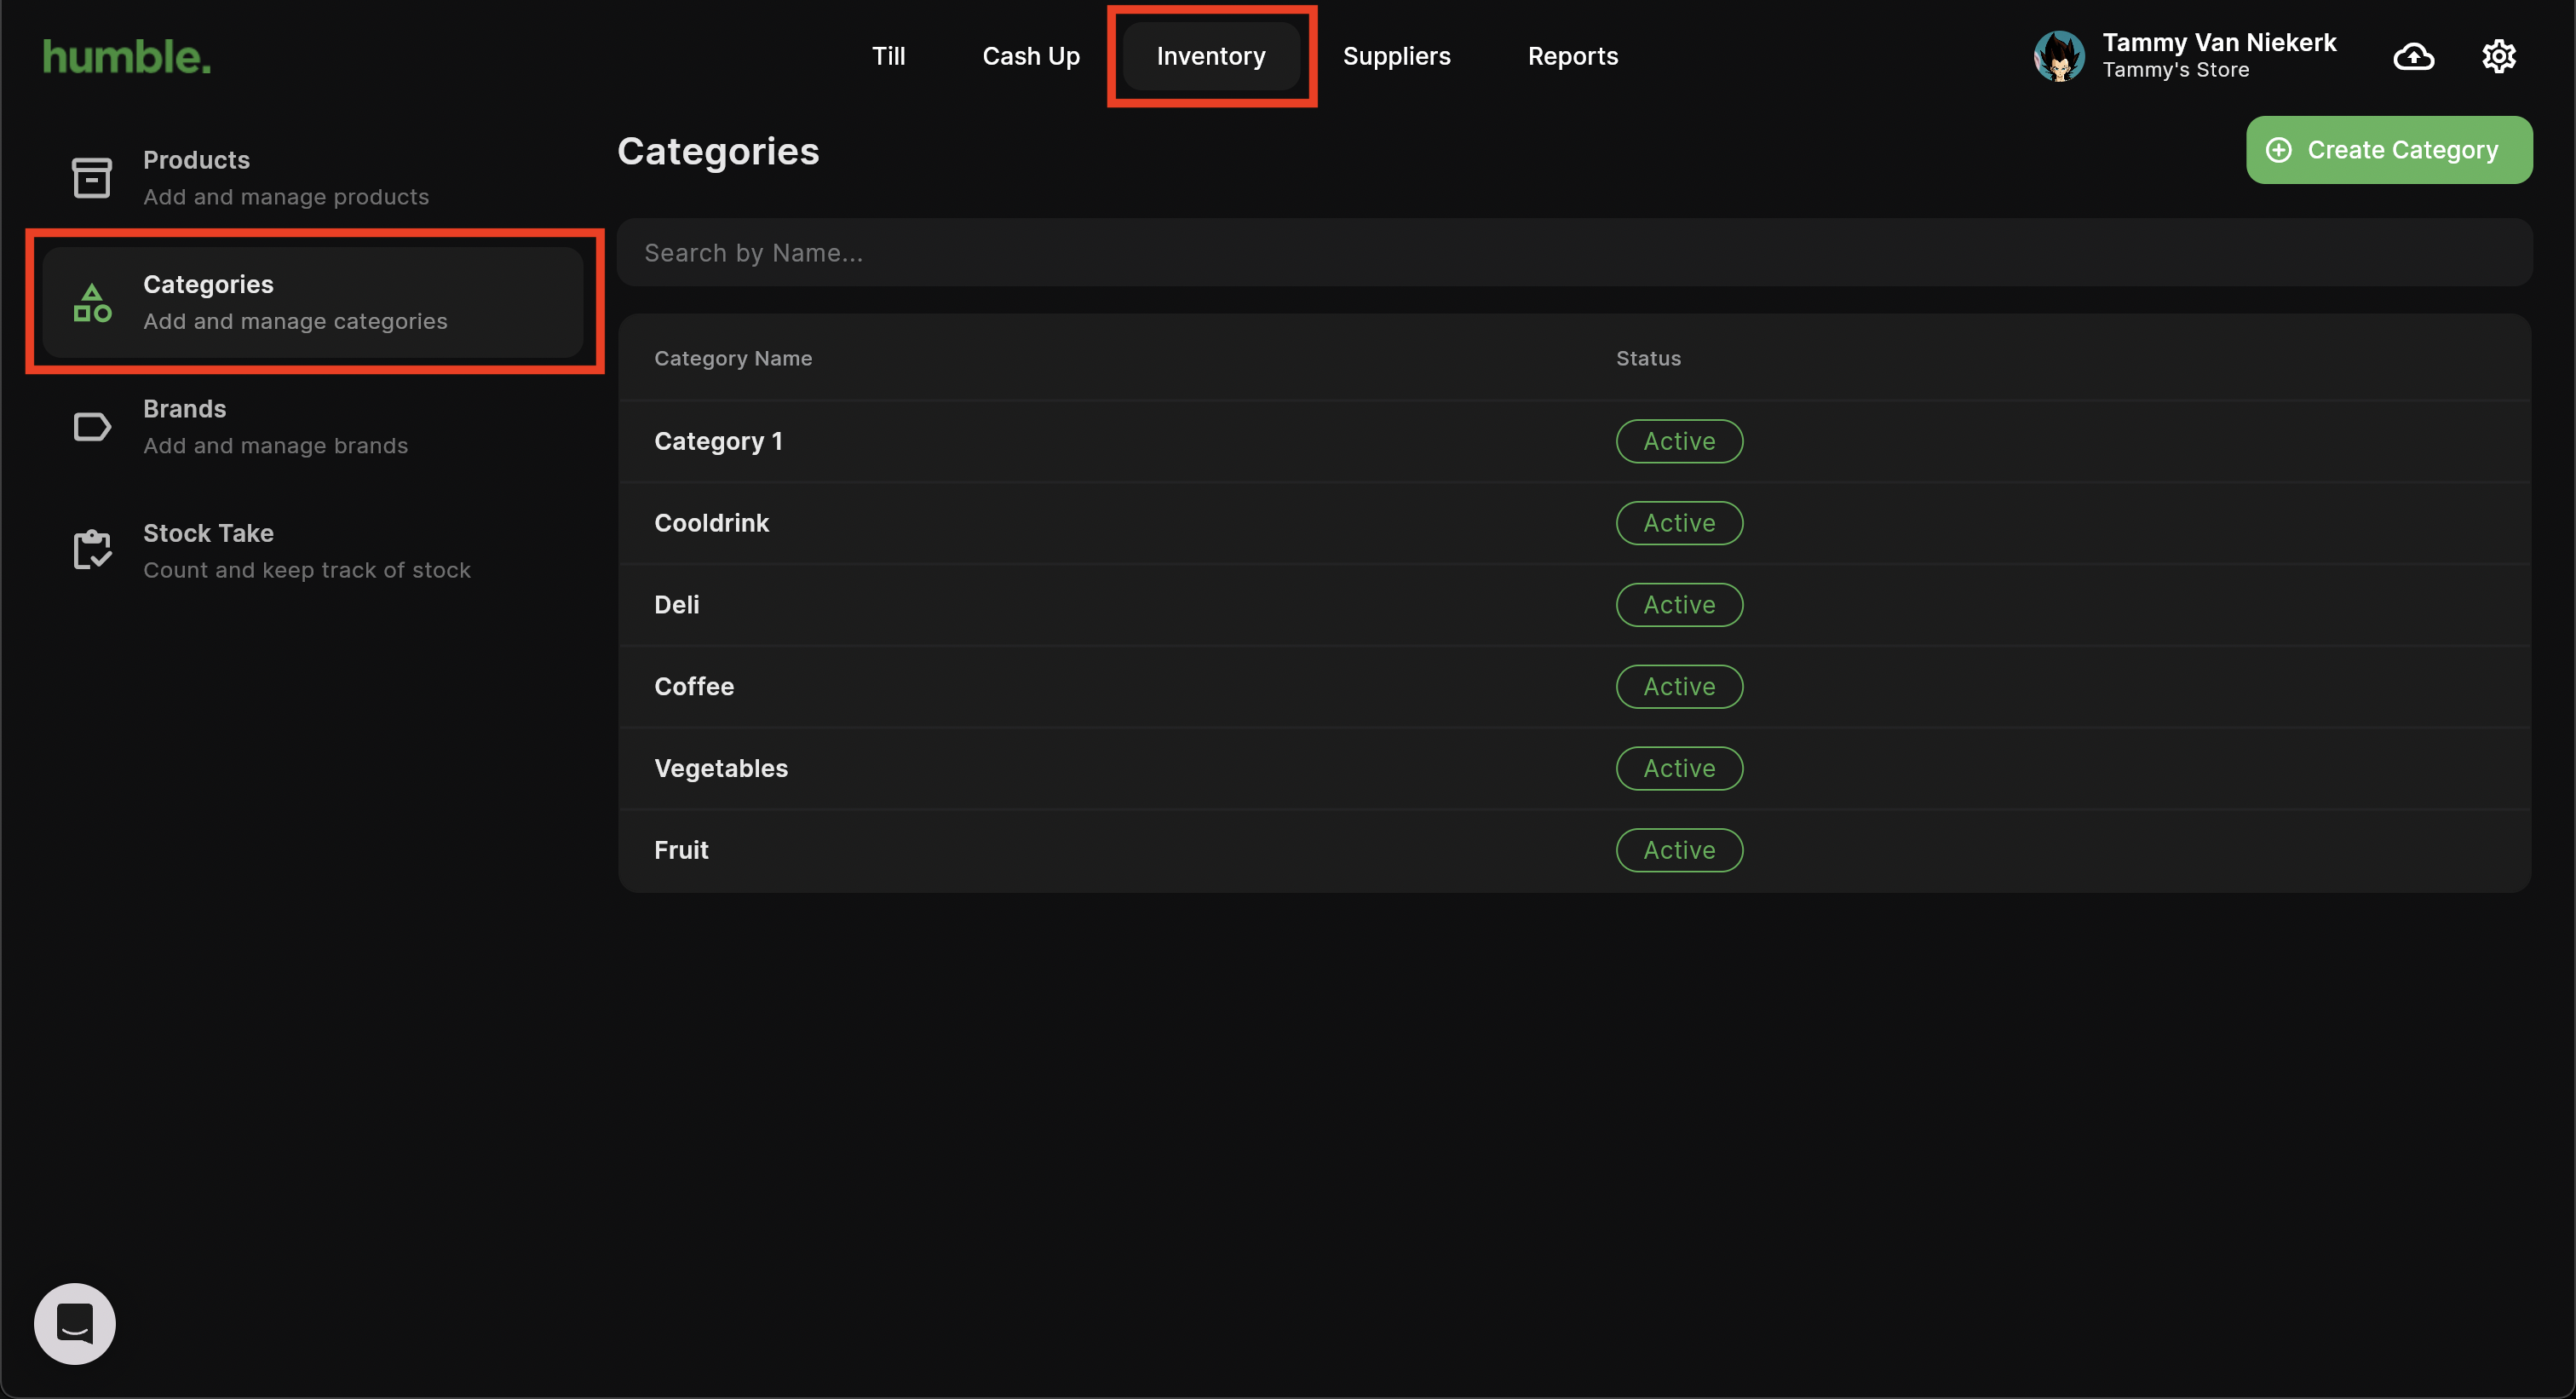Open the Cooldrink category row
This screenshot has width=2576, height=1399.
[1574, 523]
